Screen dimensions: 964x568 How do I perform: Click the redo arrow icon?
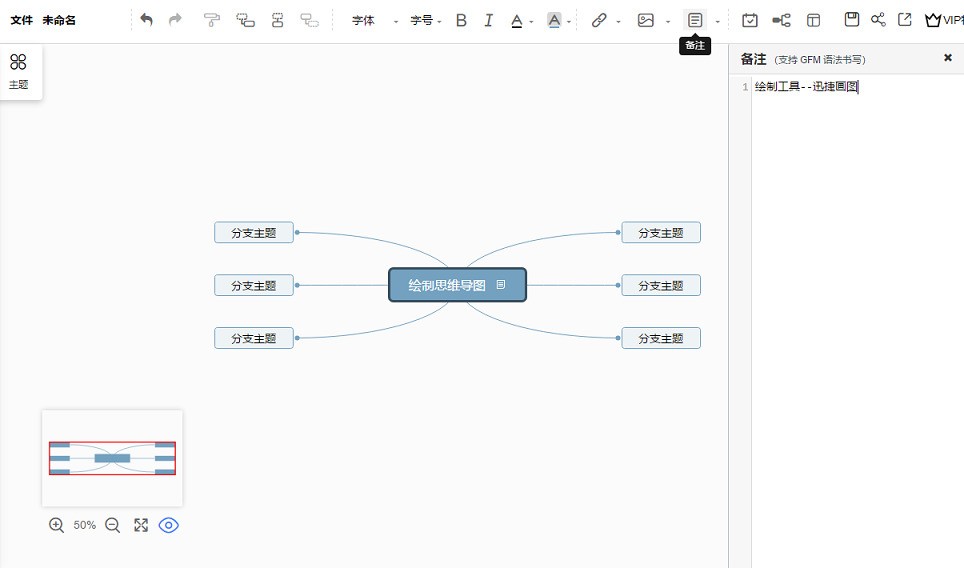[175, 20]
